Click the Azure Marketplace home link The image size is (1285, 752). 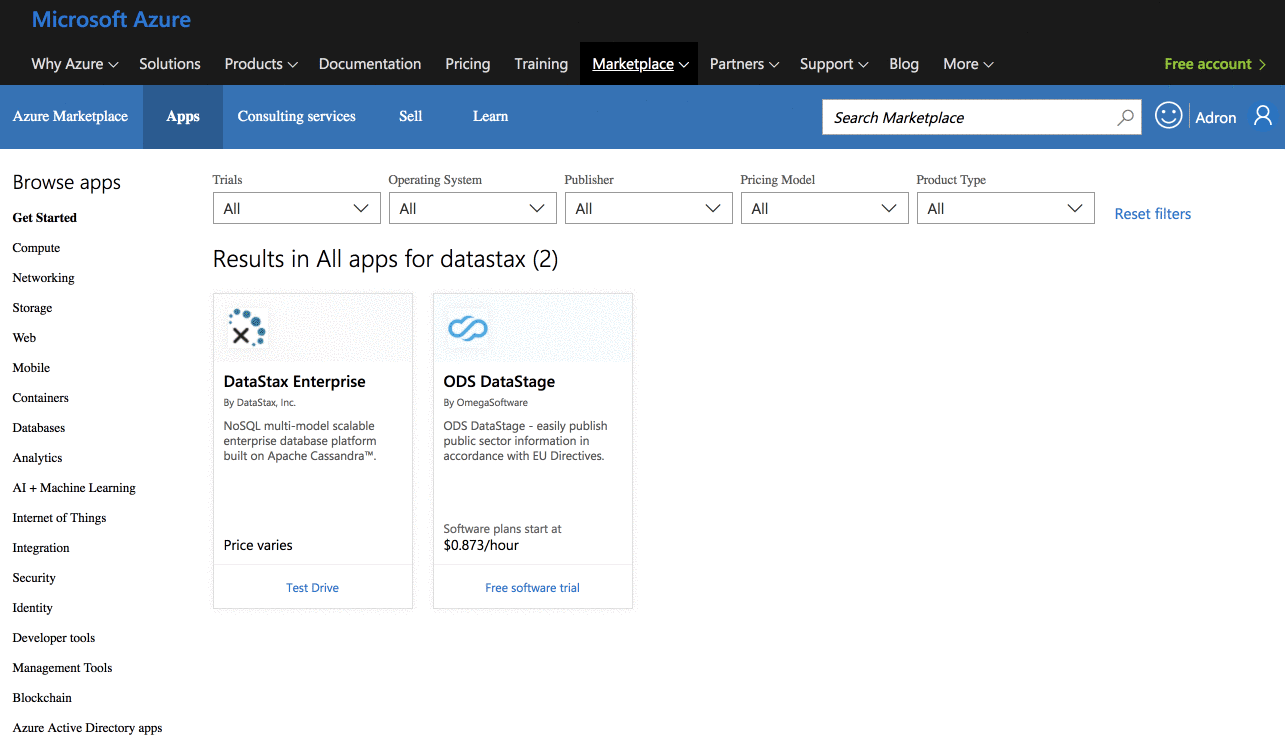coord(70,117)
